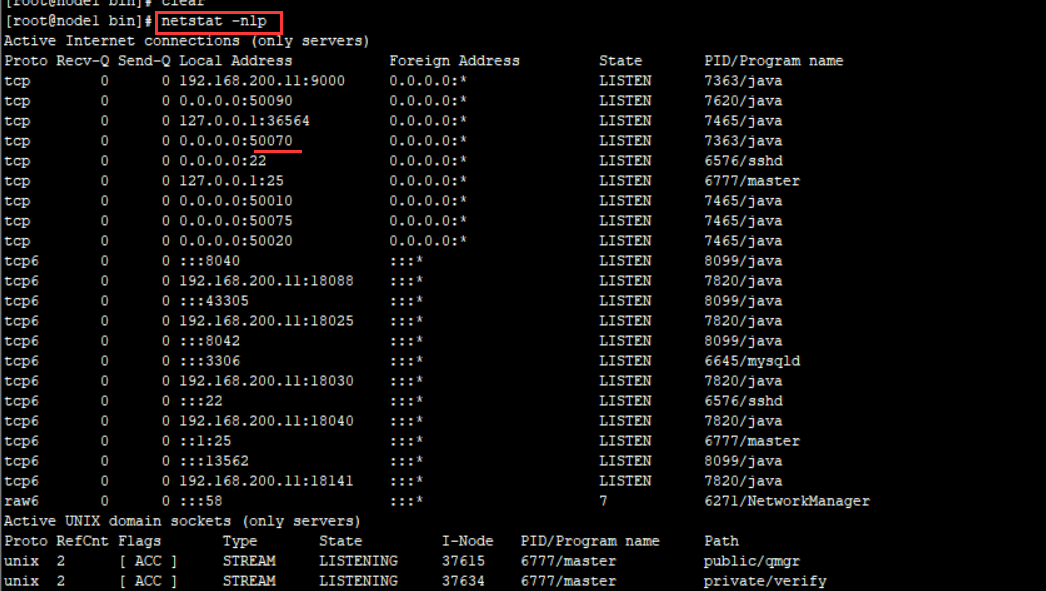Click local address 0.0.0.0:50020
This screenshot has height=591, width=1046.
[x=235, y=241]
